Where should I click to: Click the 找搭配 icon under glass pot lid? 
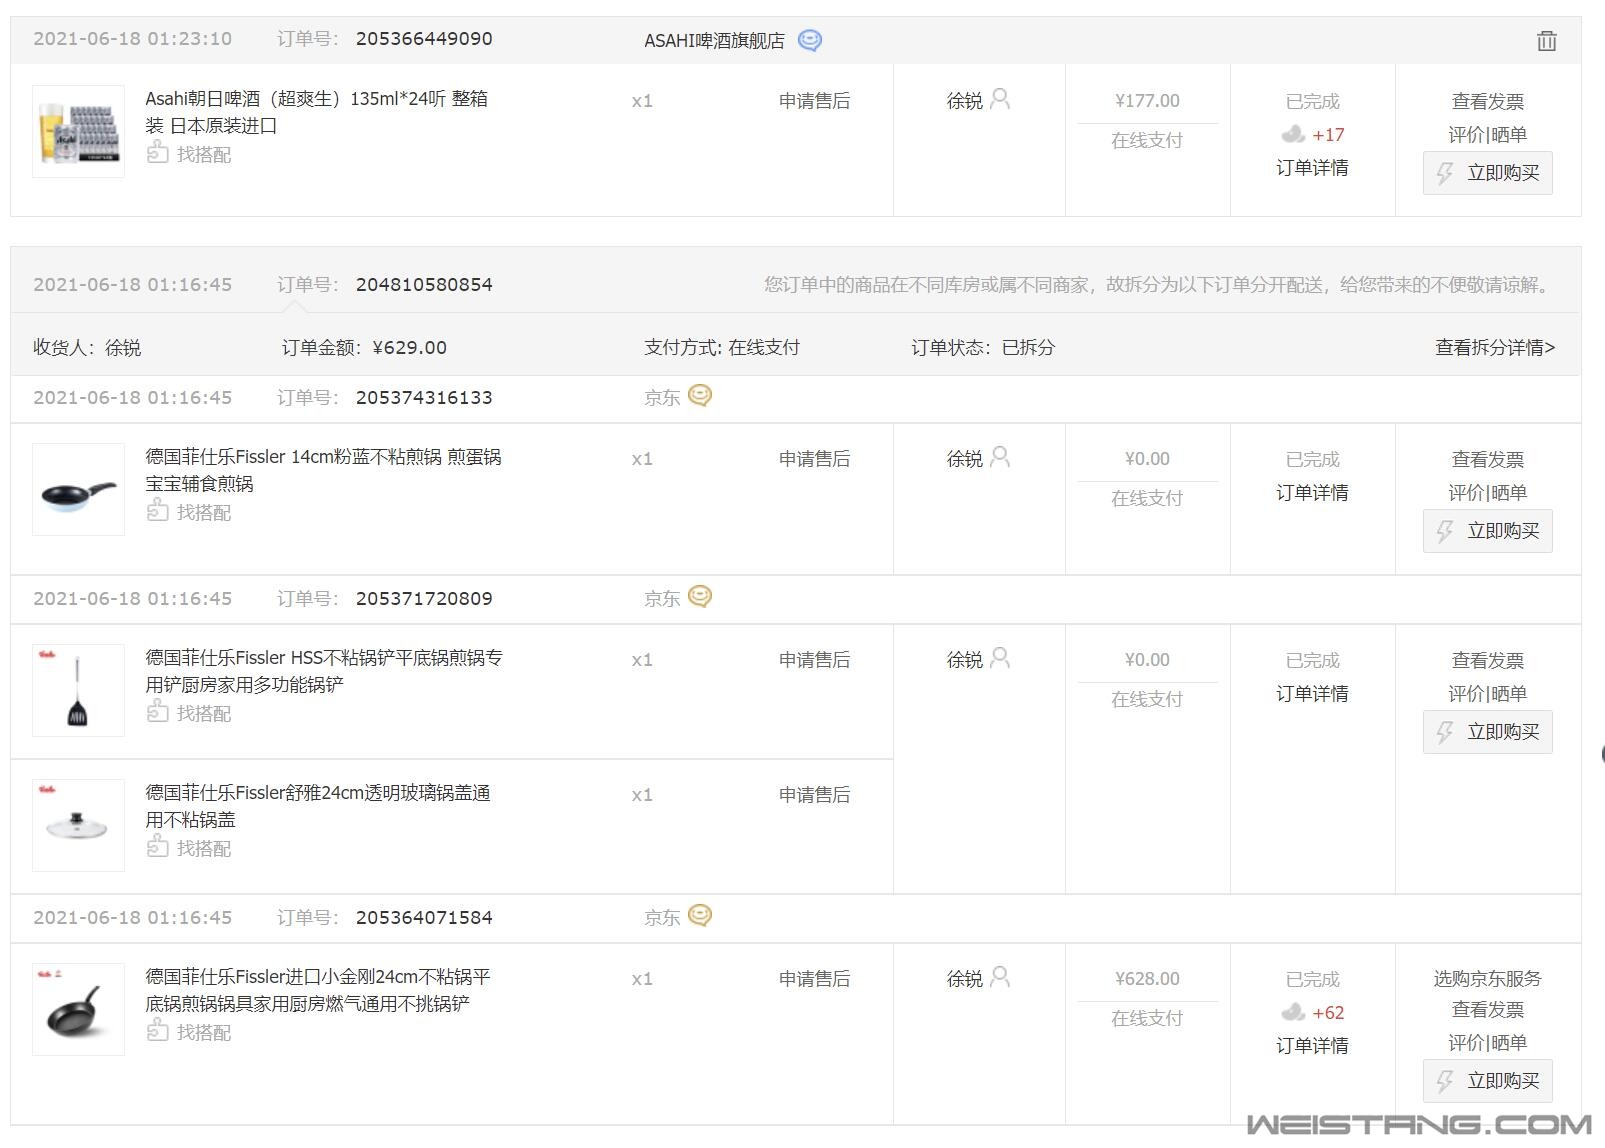tap(157, 846)
